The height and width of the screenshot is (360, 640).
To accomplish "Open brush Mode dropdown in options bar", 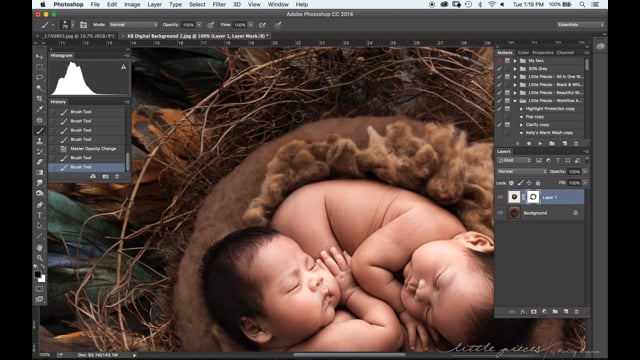I will pyautogui.click(x=133, y=25).
